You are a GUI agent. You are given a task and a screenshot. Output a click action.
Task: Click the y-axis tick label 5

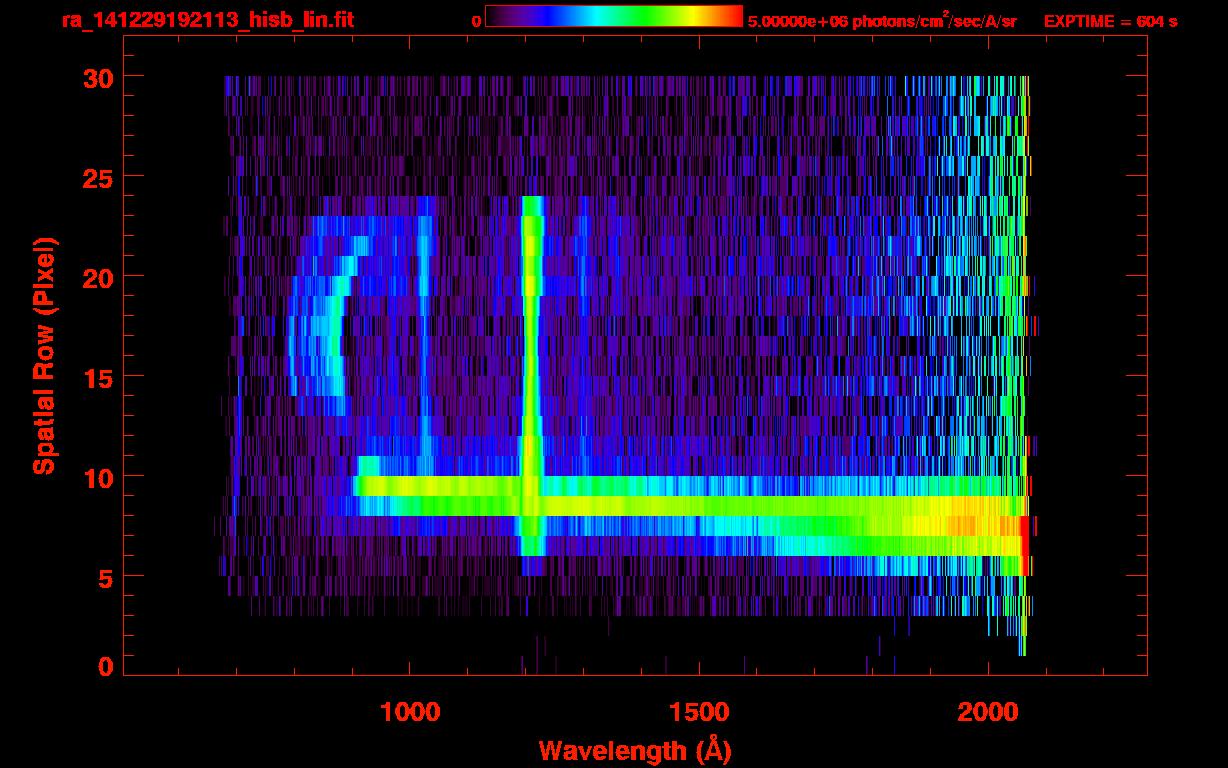coord(104,577)
